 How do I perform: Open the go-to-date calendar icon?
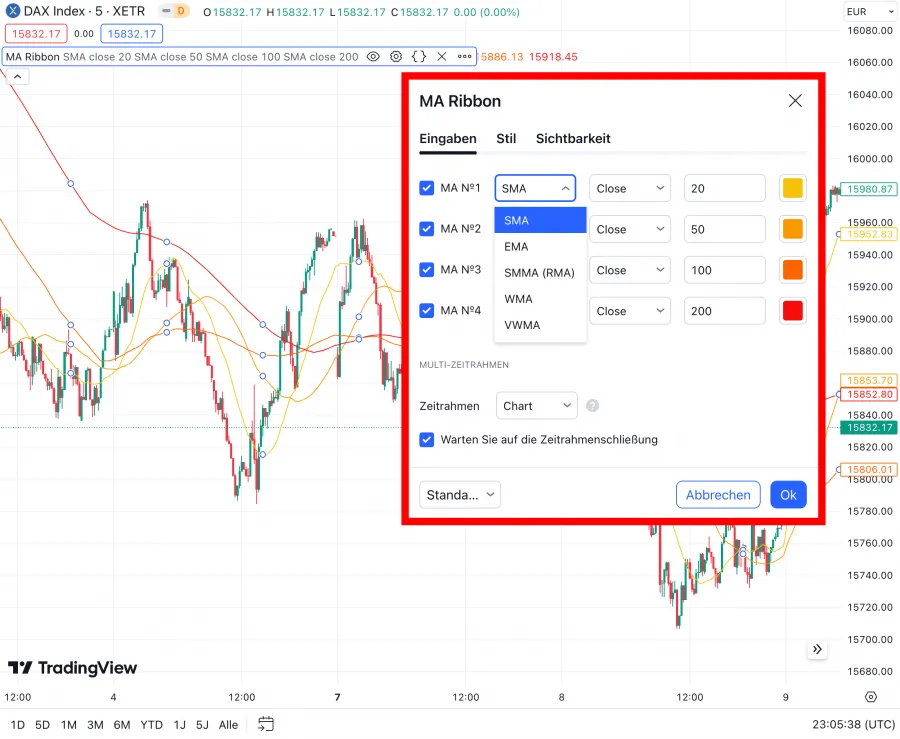point(265,724)
